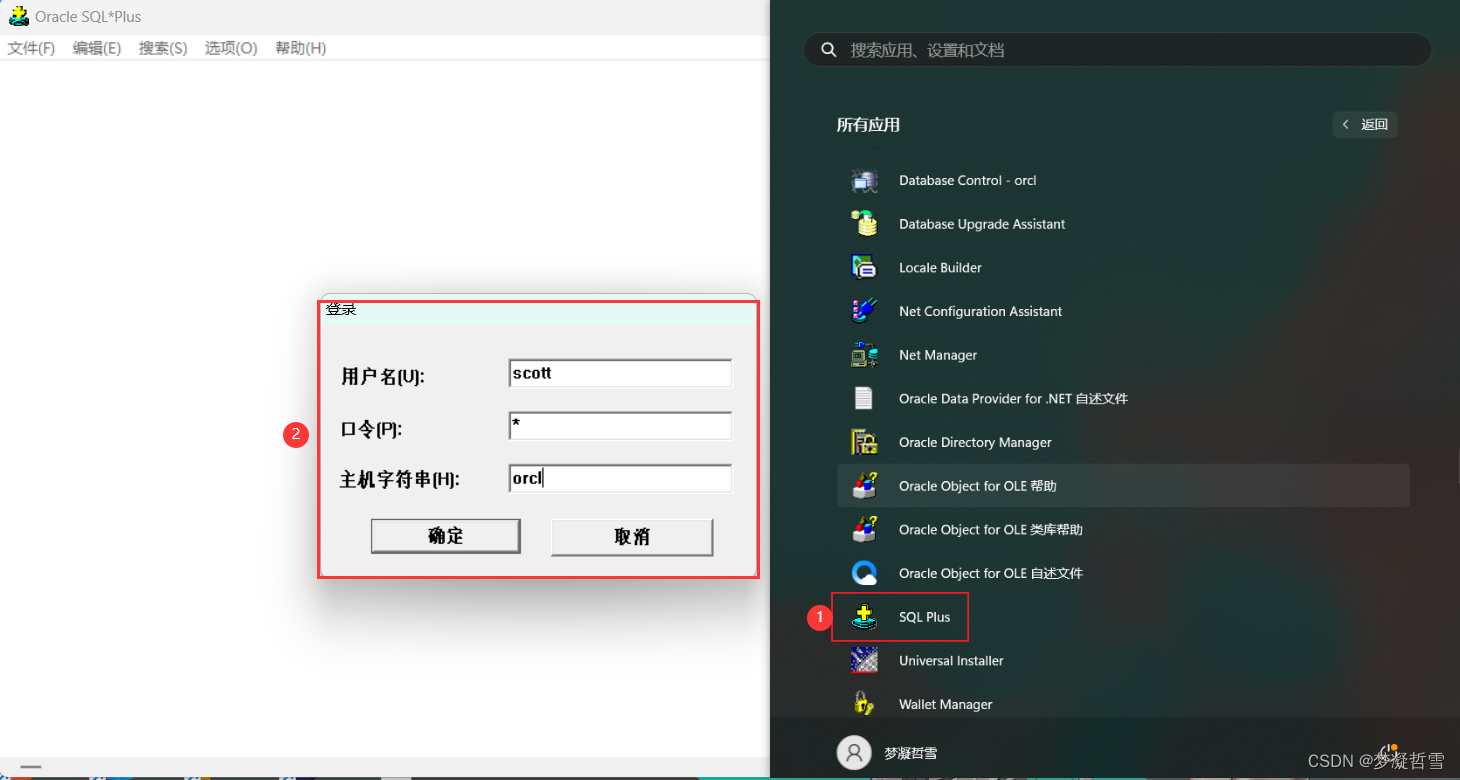Open the Database Upgrade Assistant
The height and width of the screenshot is (780, 1460).
[981, 224]
